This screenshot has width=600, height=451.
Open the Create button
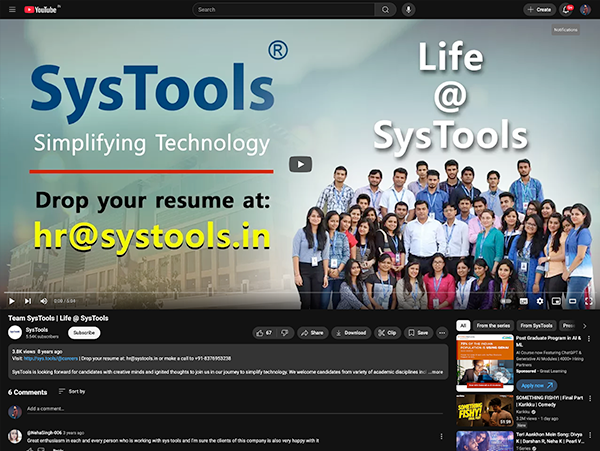coord(540,10)
